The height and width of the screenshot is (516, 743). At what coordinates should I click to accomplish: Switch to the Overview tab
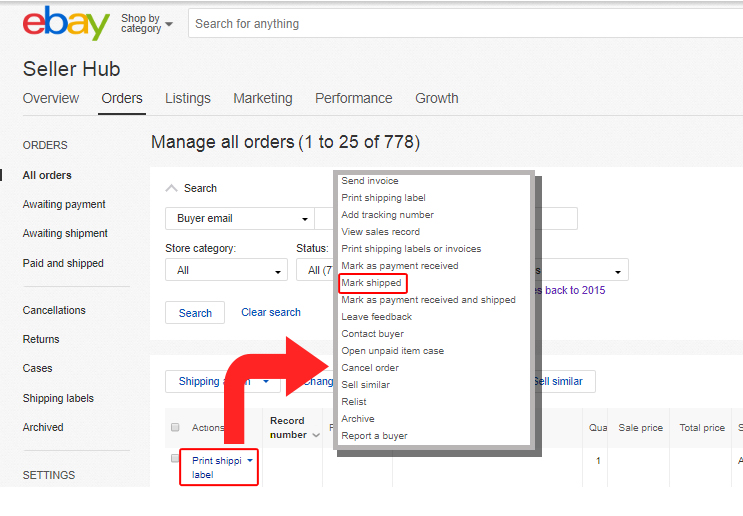click(x=51, y=98)
